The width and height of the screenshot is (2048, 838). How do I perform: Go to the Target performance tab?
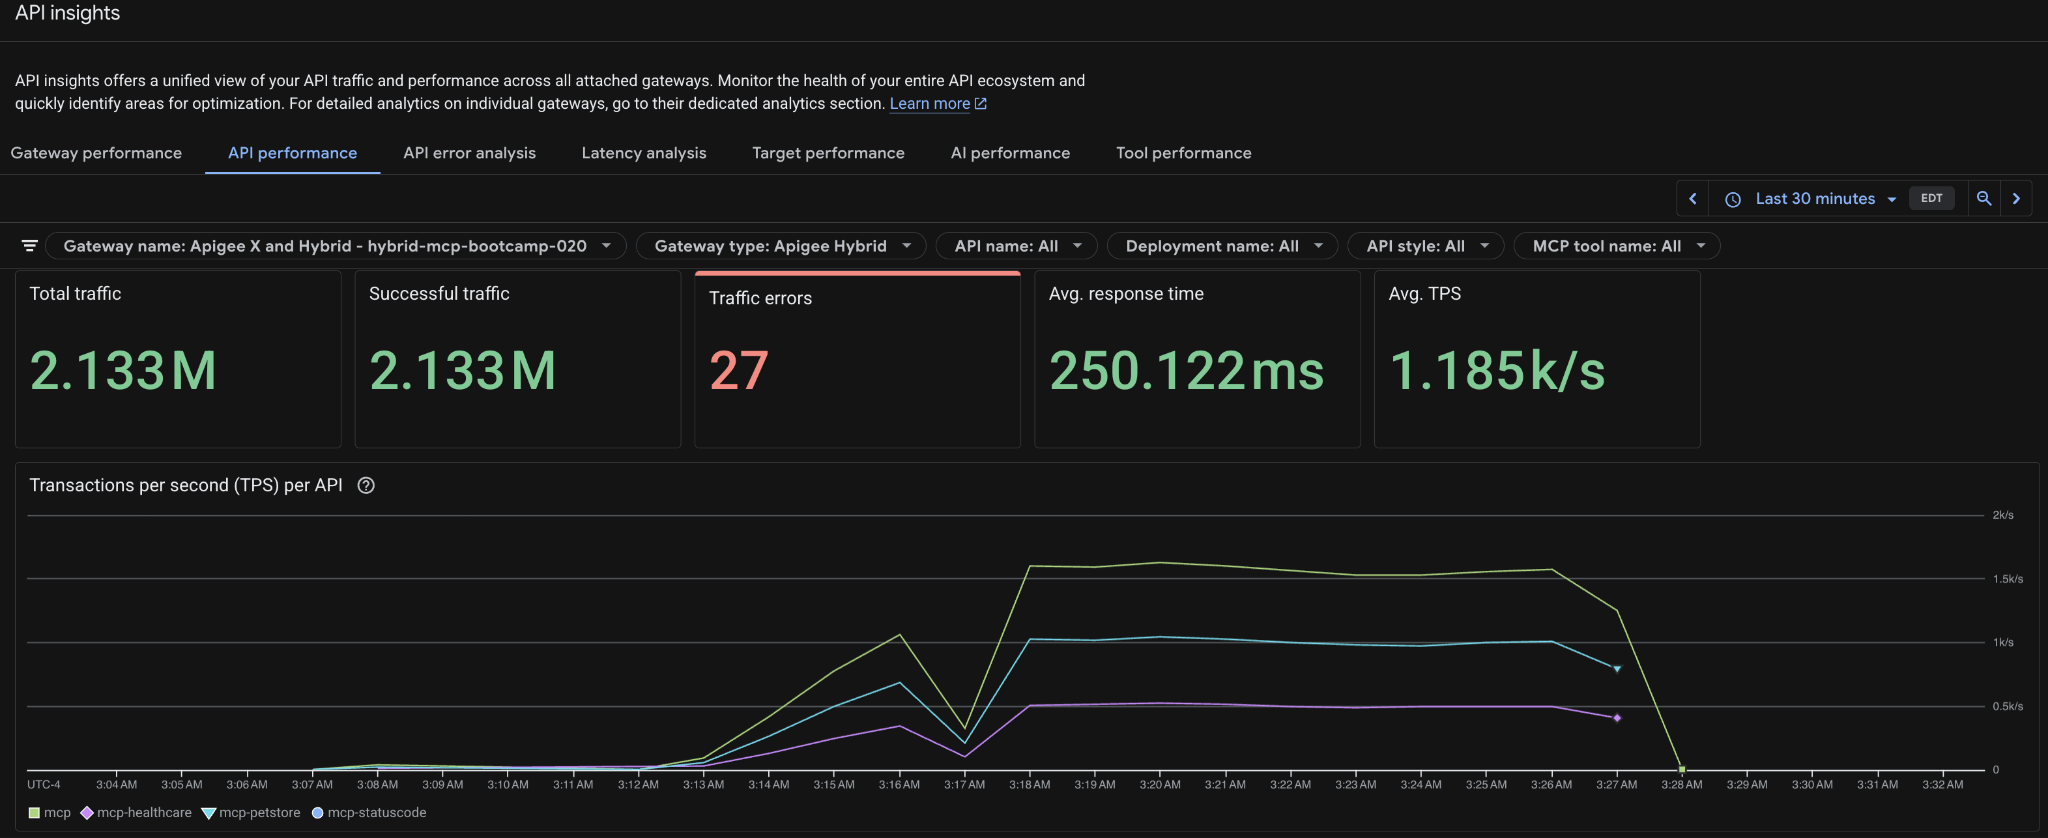(828, 153)
